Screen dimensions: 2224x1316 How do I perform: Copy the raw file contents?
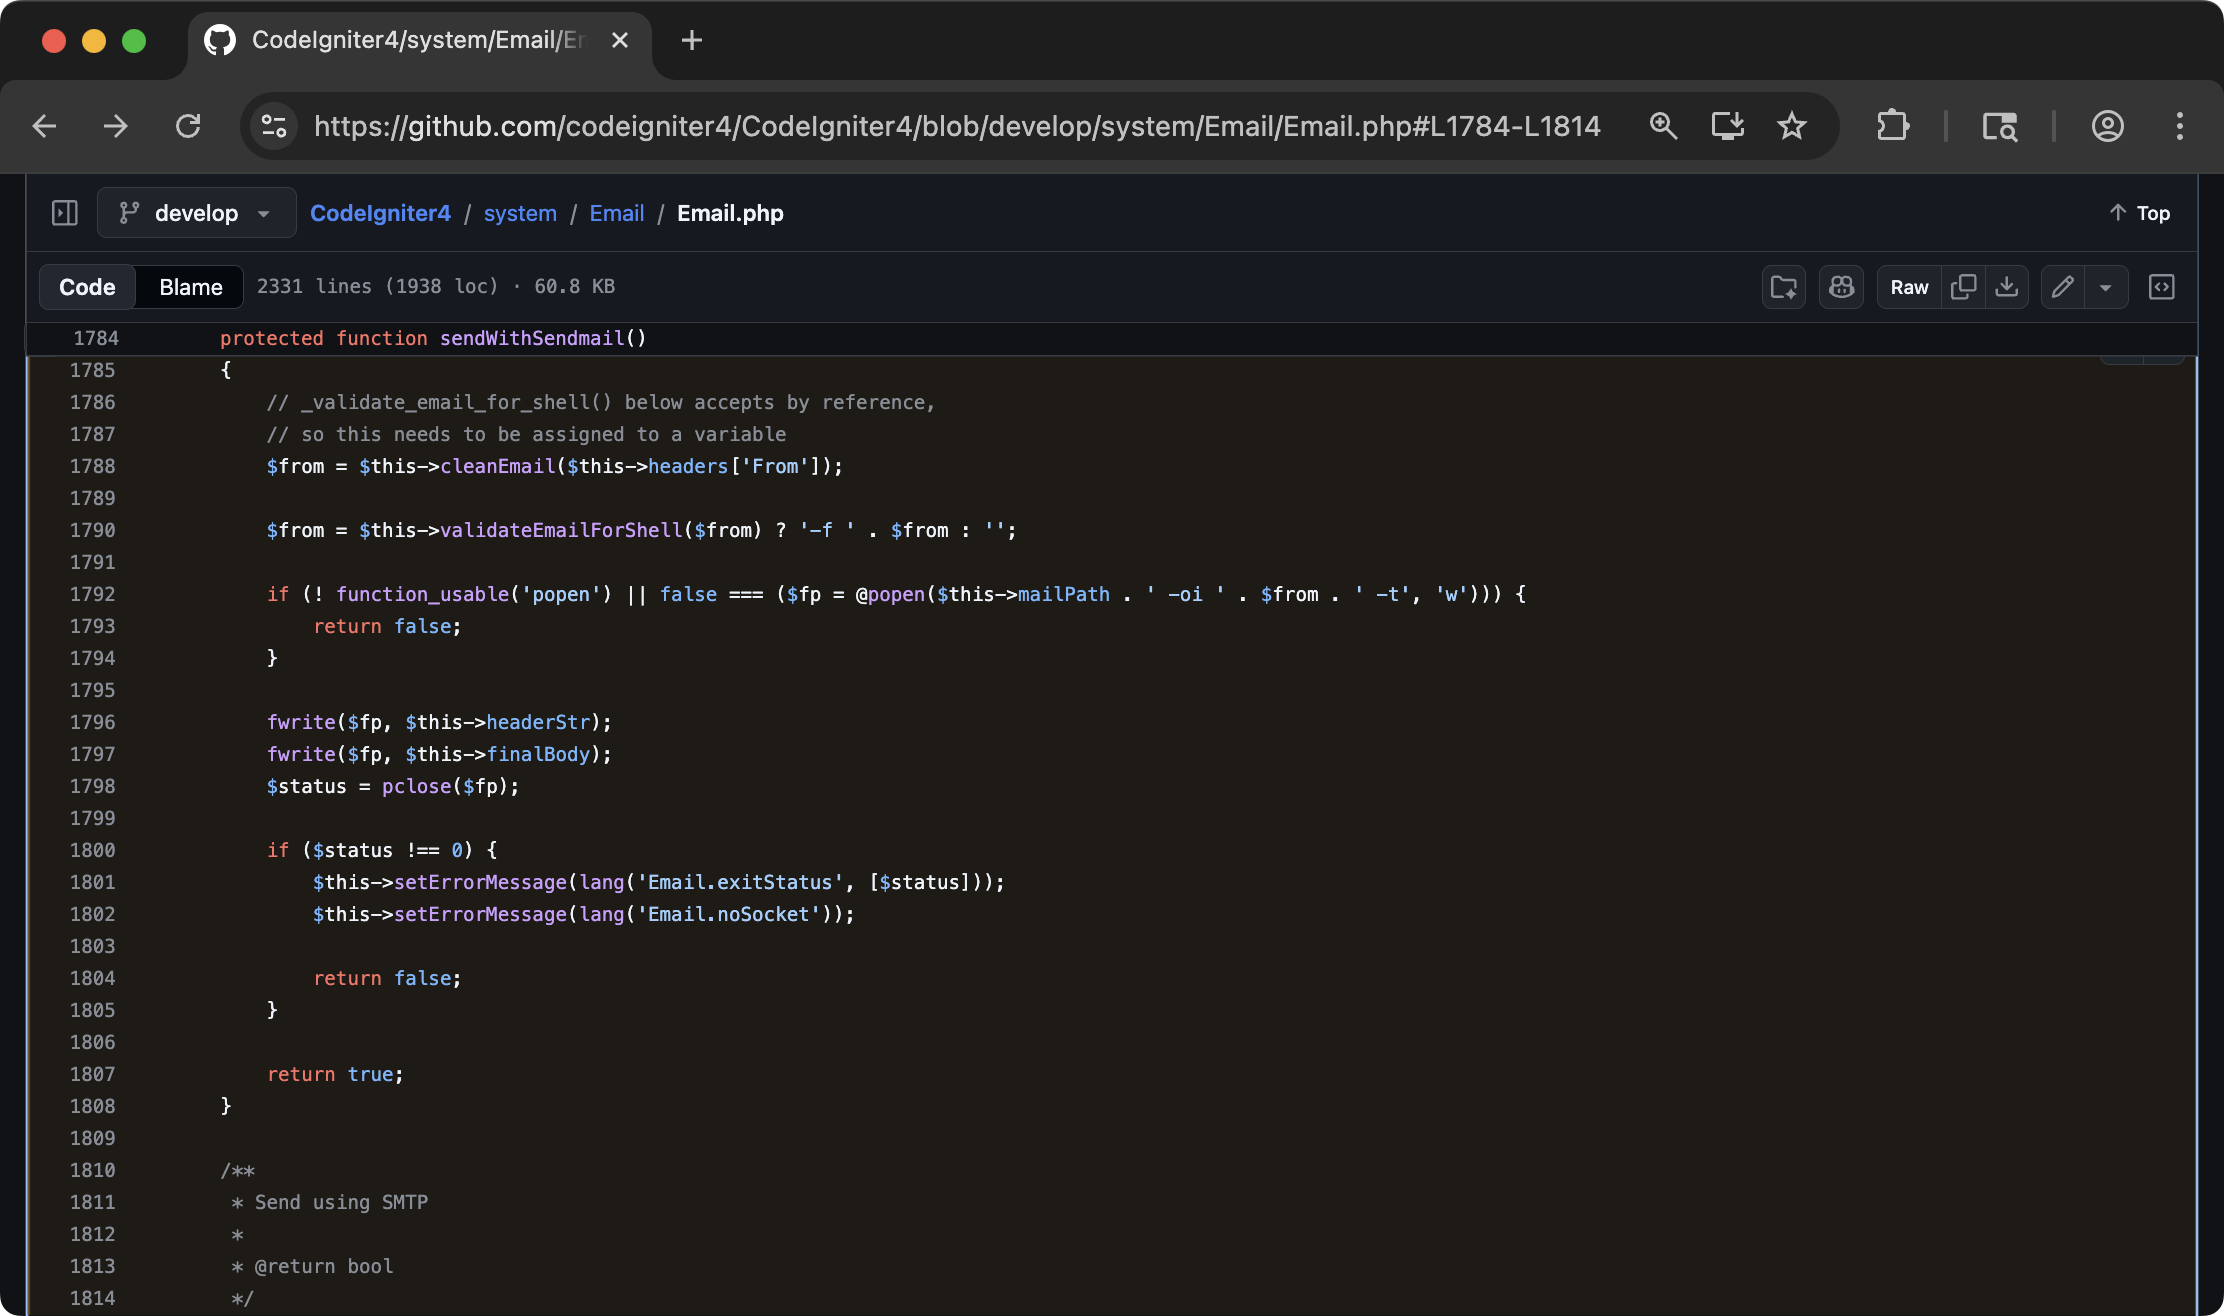pyautogui.click(x=1963, y=287)
